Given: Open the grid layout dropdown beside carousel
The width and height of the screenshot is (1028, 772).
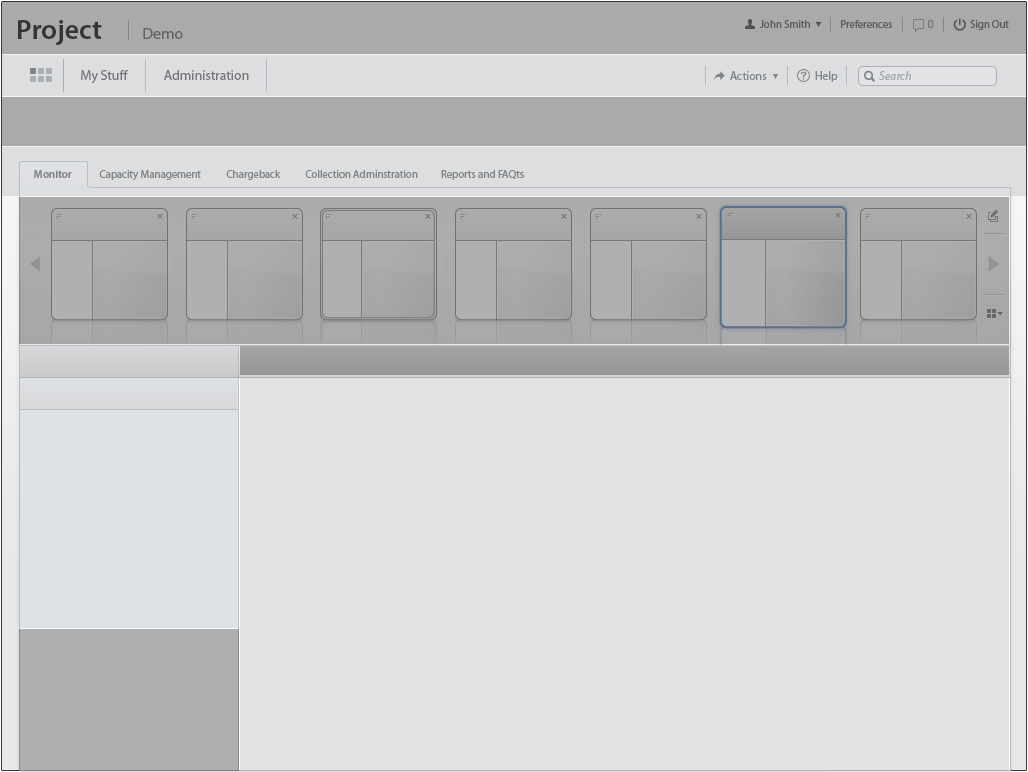Looking at the screenshot, I should coord(994,314).
